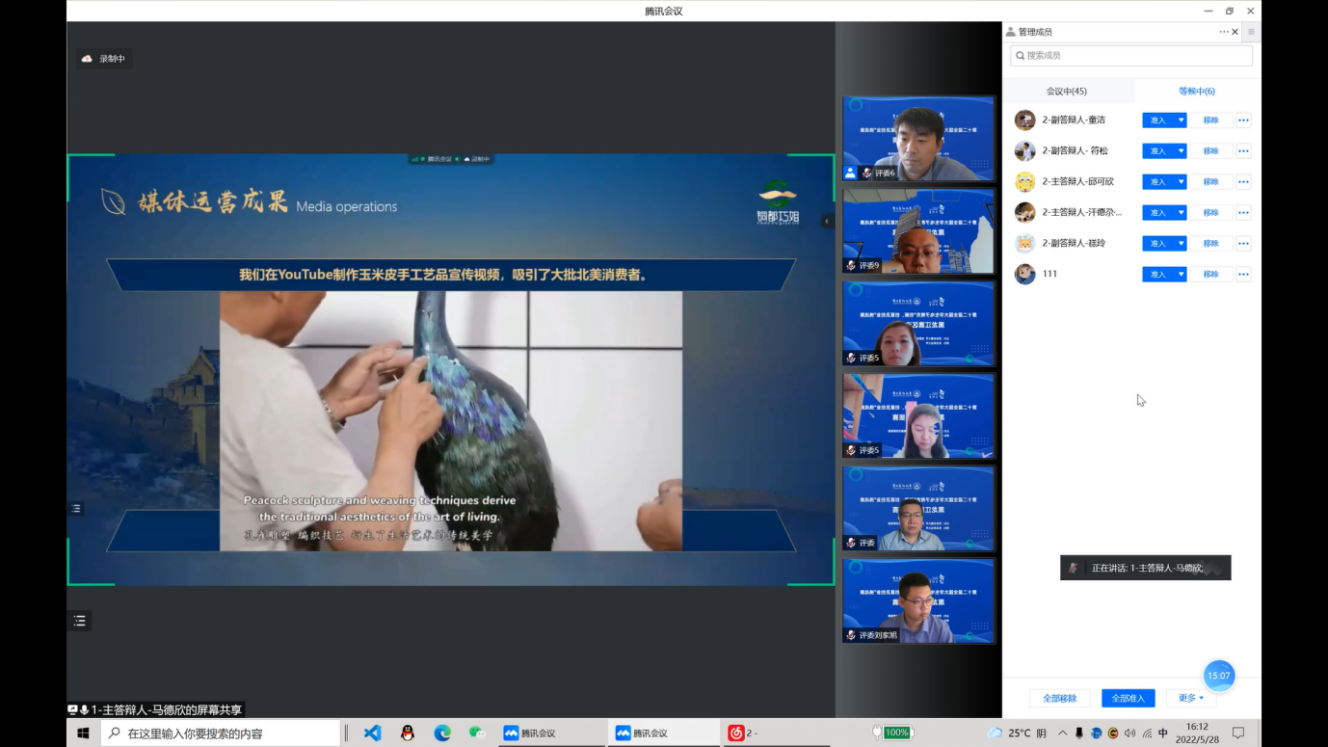
Task: Collapse the video strip using the side arrow
Action: [827, 221]
